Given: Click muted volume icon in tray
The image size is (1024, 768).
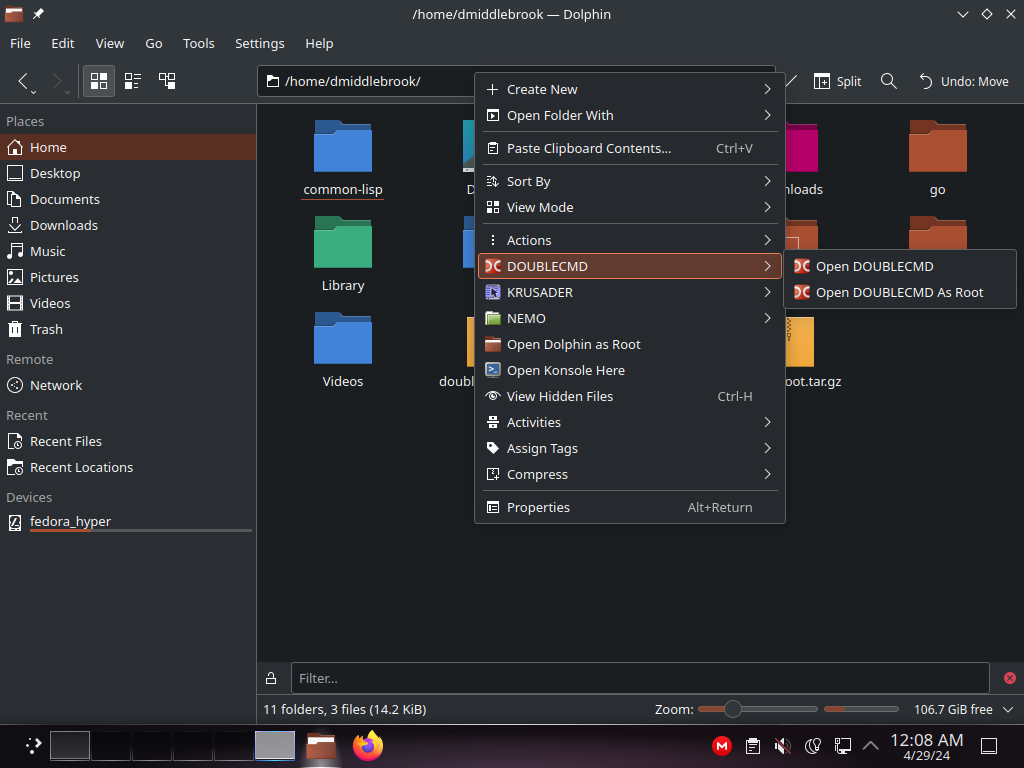Looking at the screenshot, I should (782, 746).
